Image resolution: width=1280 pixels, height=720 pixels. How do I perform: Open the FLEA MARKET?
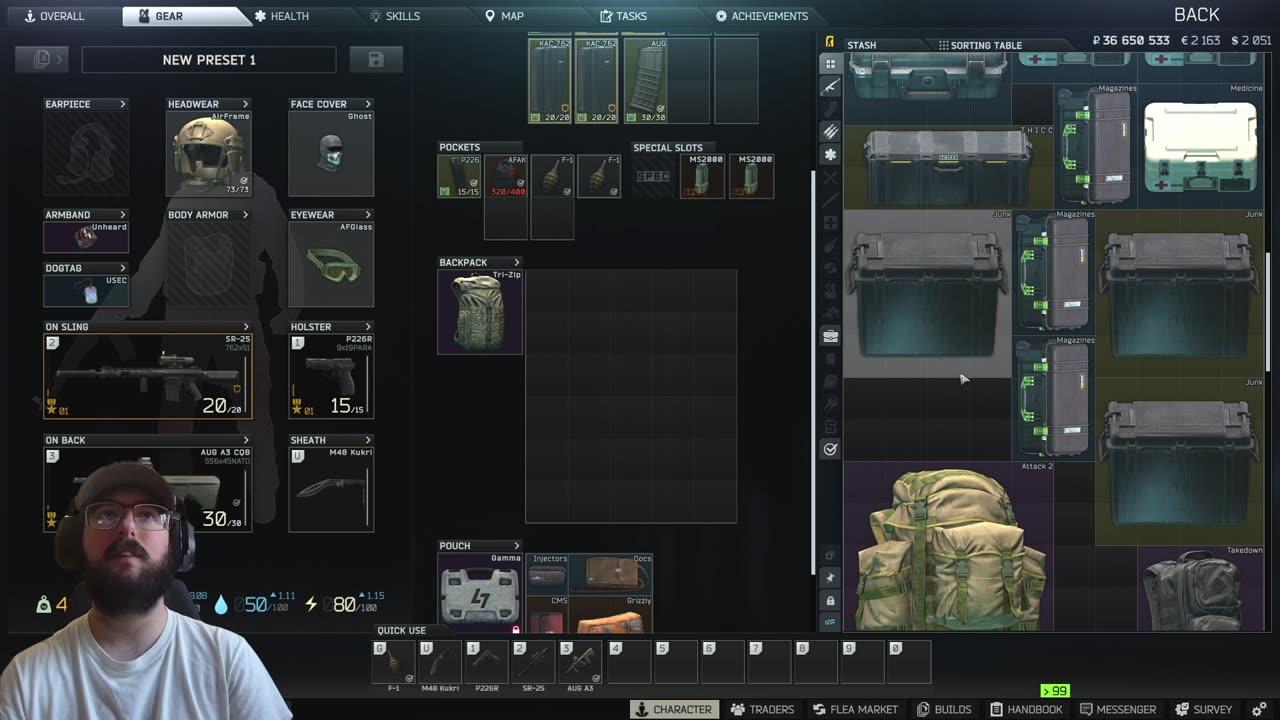(855, 709)
